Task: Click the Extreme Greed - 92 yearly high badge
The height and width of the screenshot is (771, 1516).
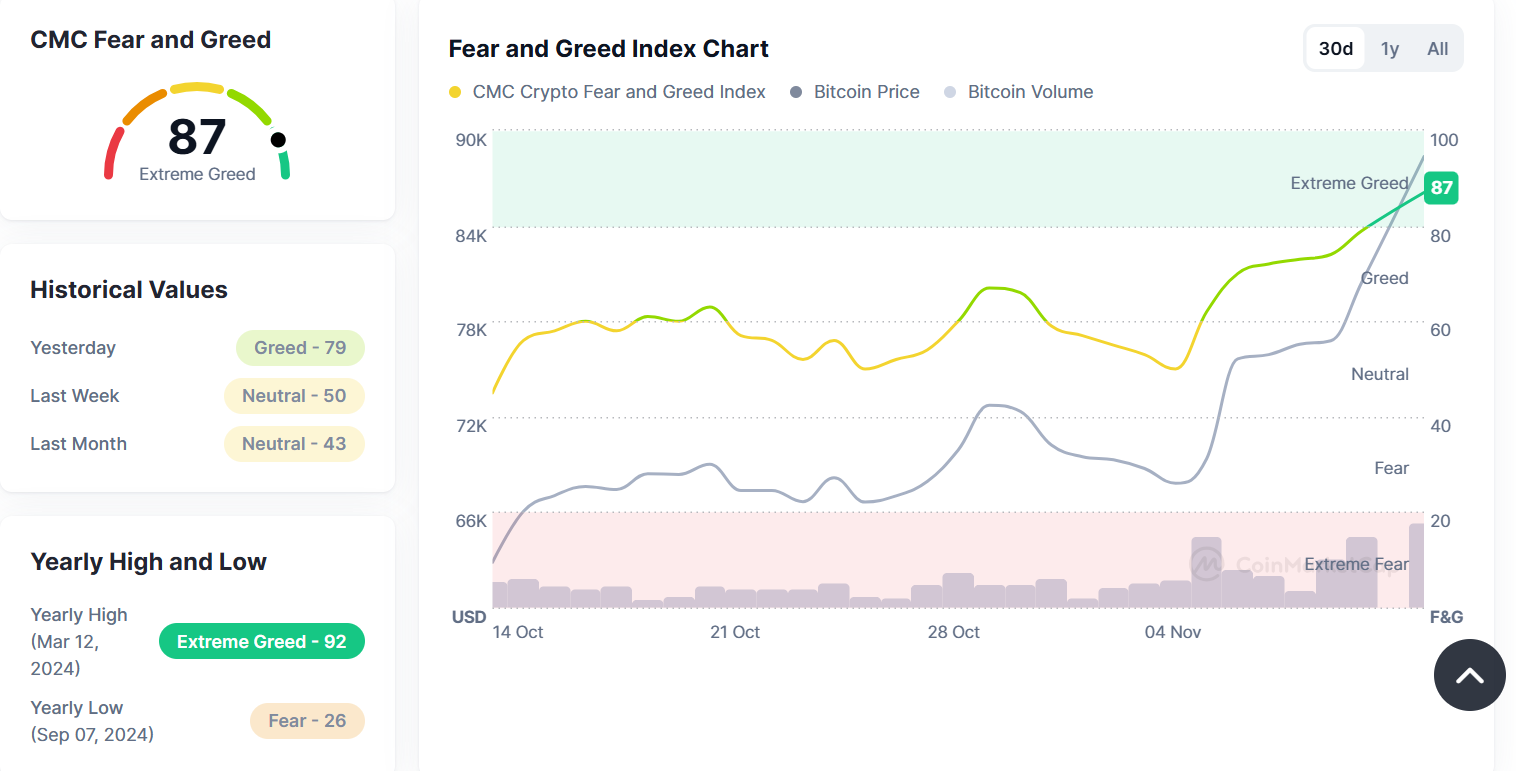Action: pos(262,642)
